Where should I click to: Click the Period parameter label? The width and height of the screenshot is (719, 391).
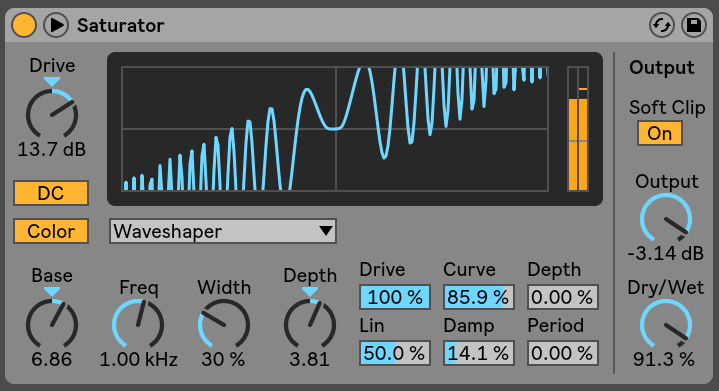pyautogui.click(x=556, y=325)
